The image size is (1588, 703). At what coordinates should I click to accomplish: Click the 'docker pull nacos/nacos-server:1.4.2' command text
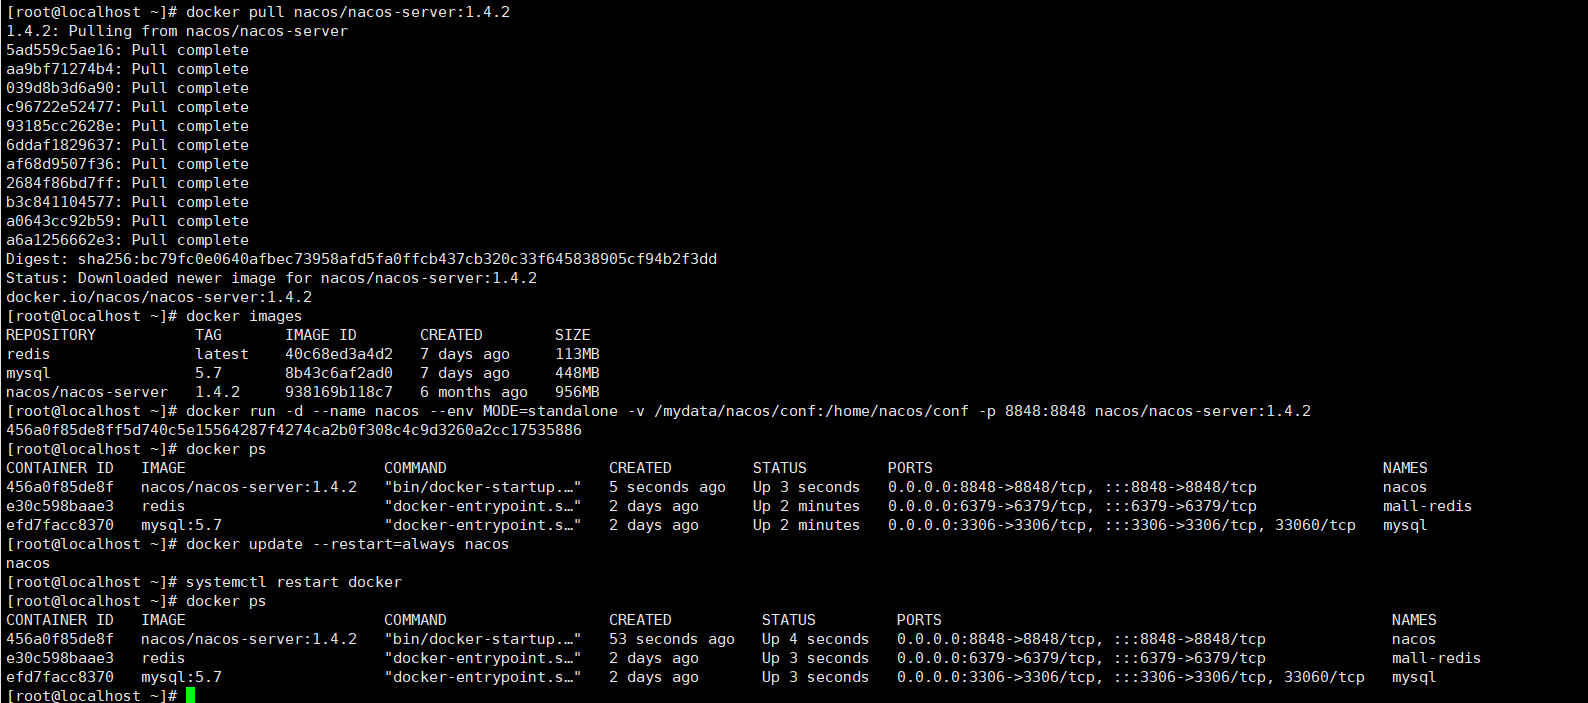348,12
